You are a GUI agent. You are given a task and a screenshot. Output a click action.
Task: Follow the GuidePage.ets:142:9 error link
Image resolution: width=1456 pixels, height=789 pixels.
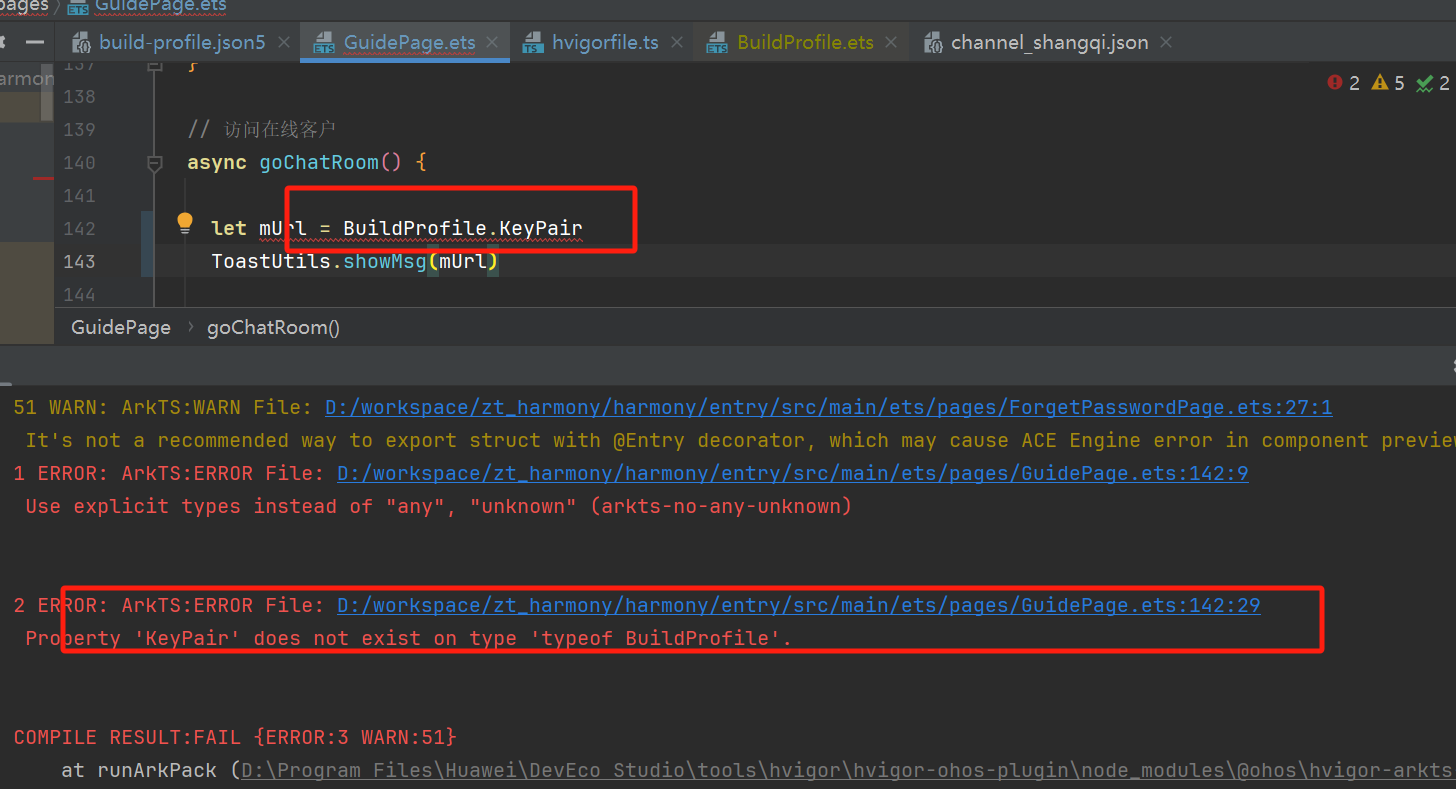point(793,474)
